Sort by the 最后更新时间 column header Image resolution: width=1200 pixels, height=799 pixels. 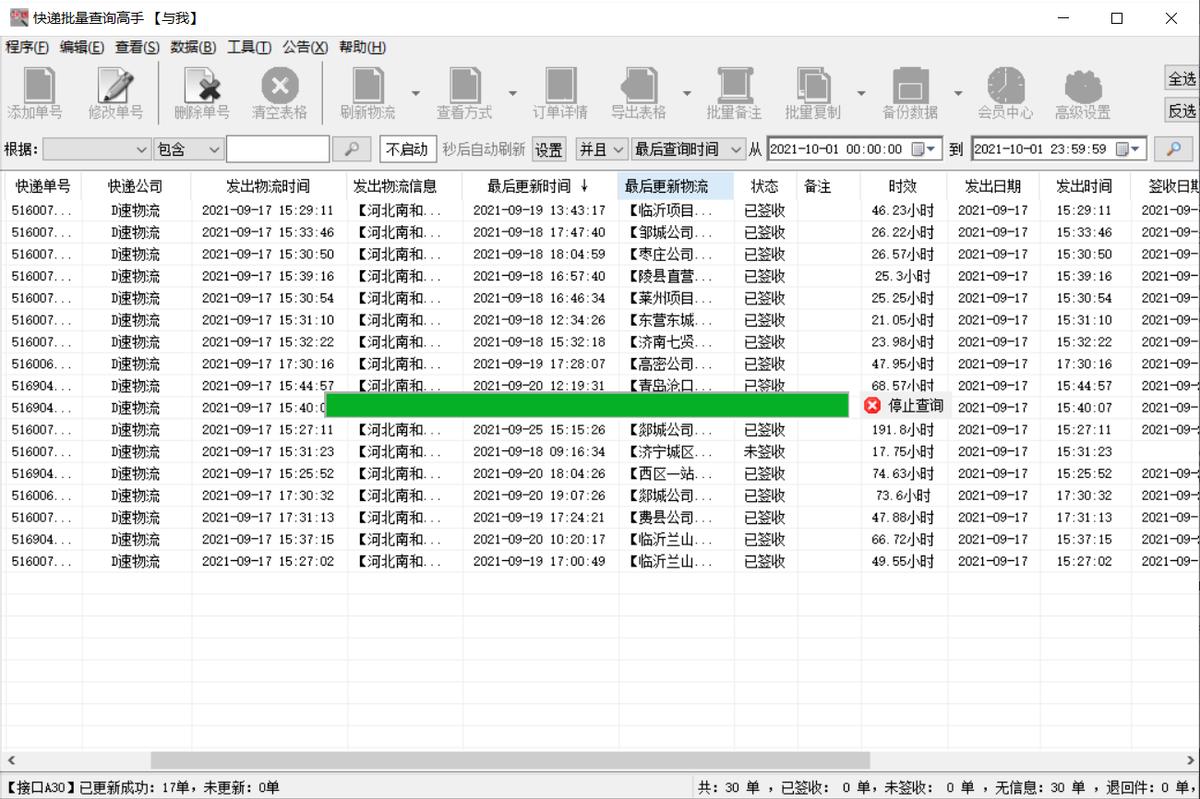coord(539,186)
